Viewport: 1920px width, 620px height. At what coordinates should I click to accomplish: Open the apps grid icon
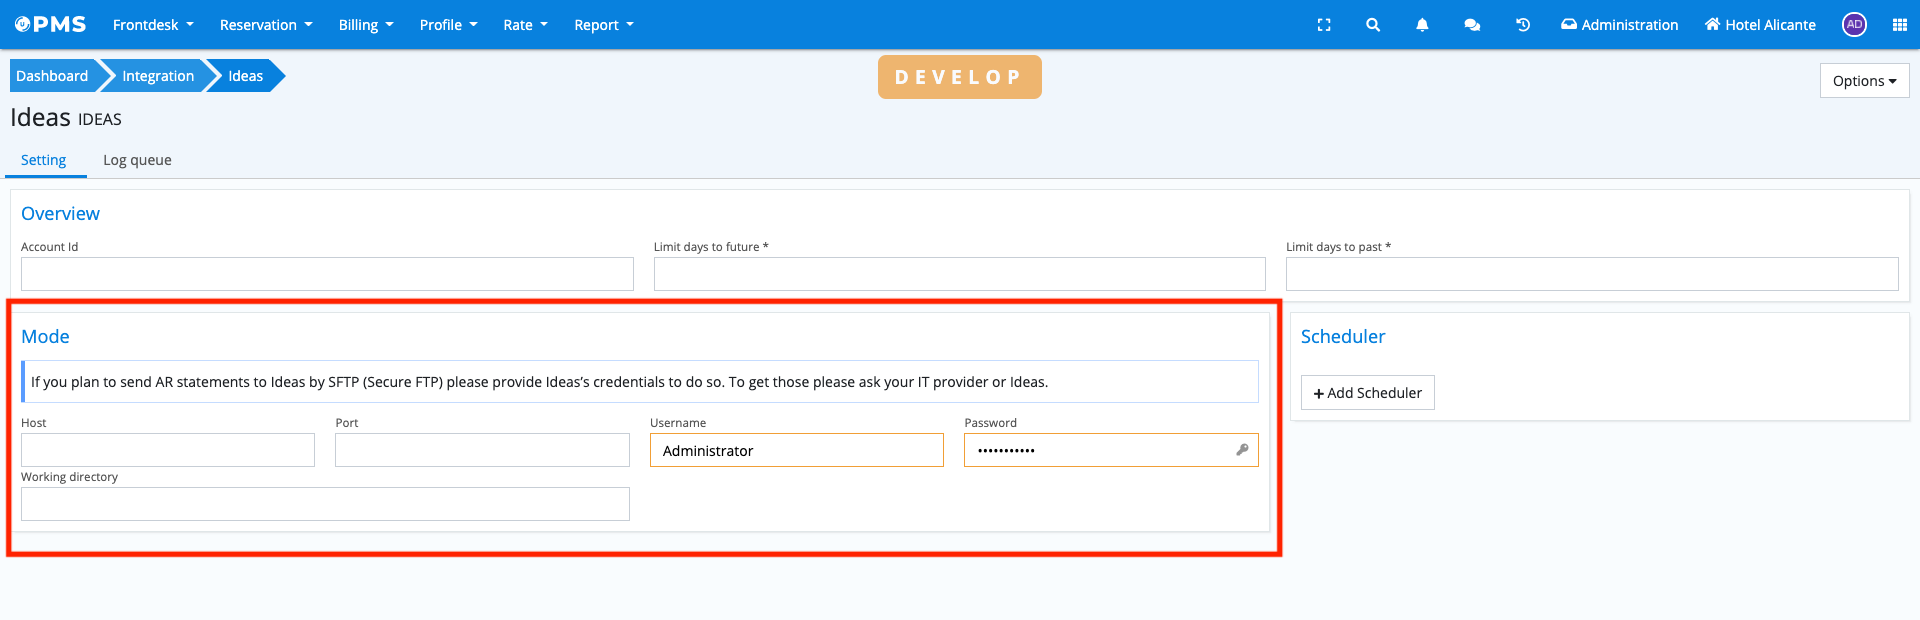(1900, 25)
